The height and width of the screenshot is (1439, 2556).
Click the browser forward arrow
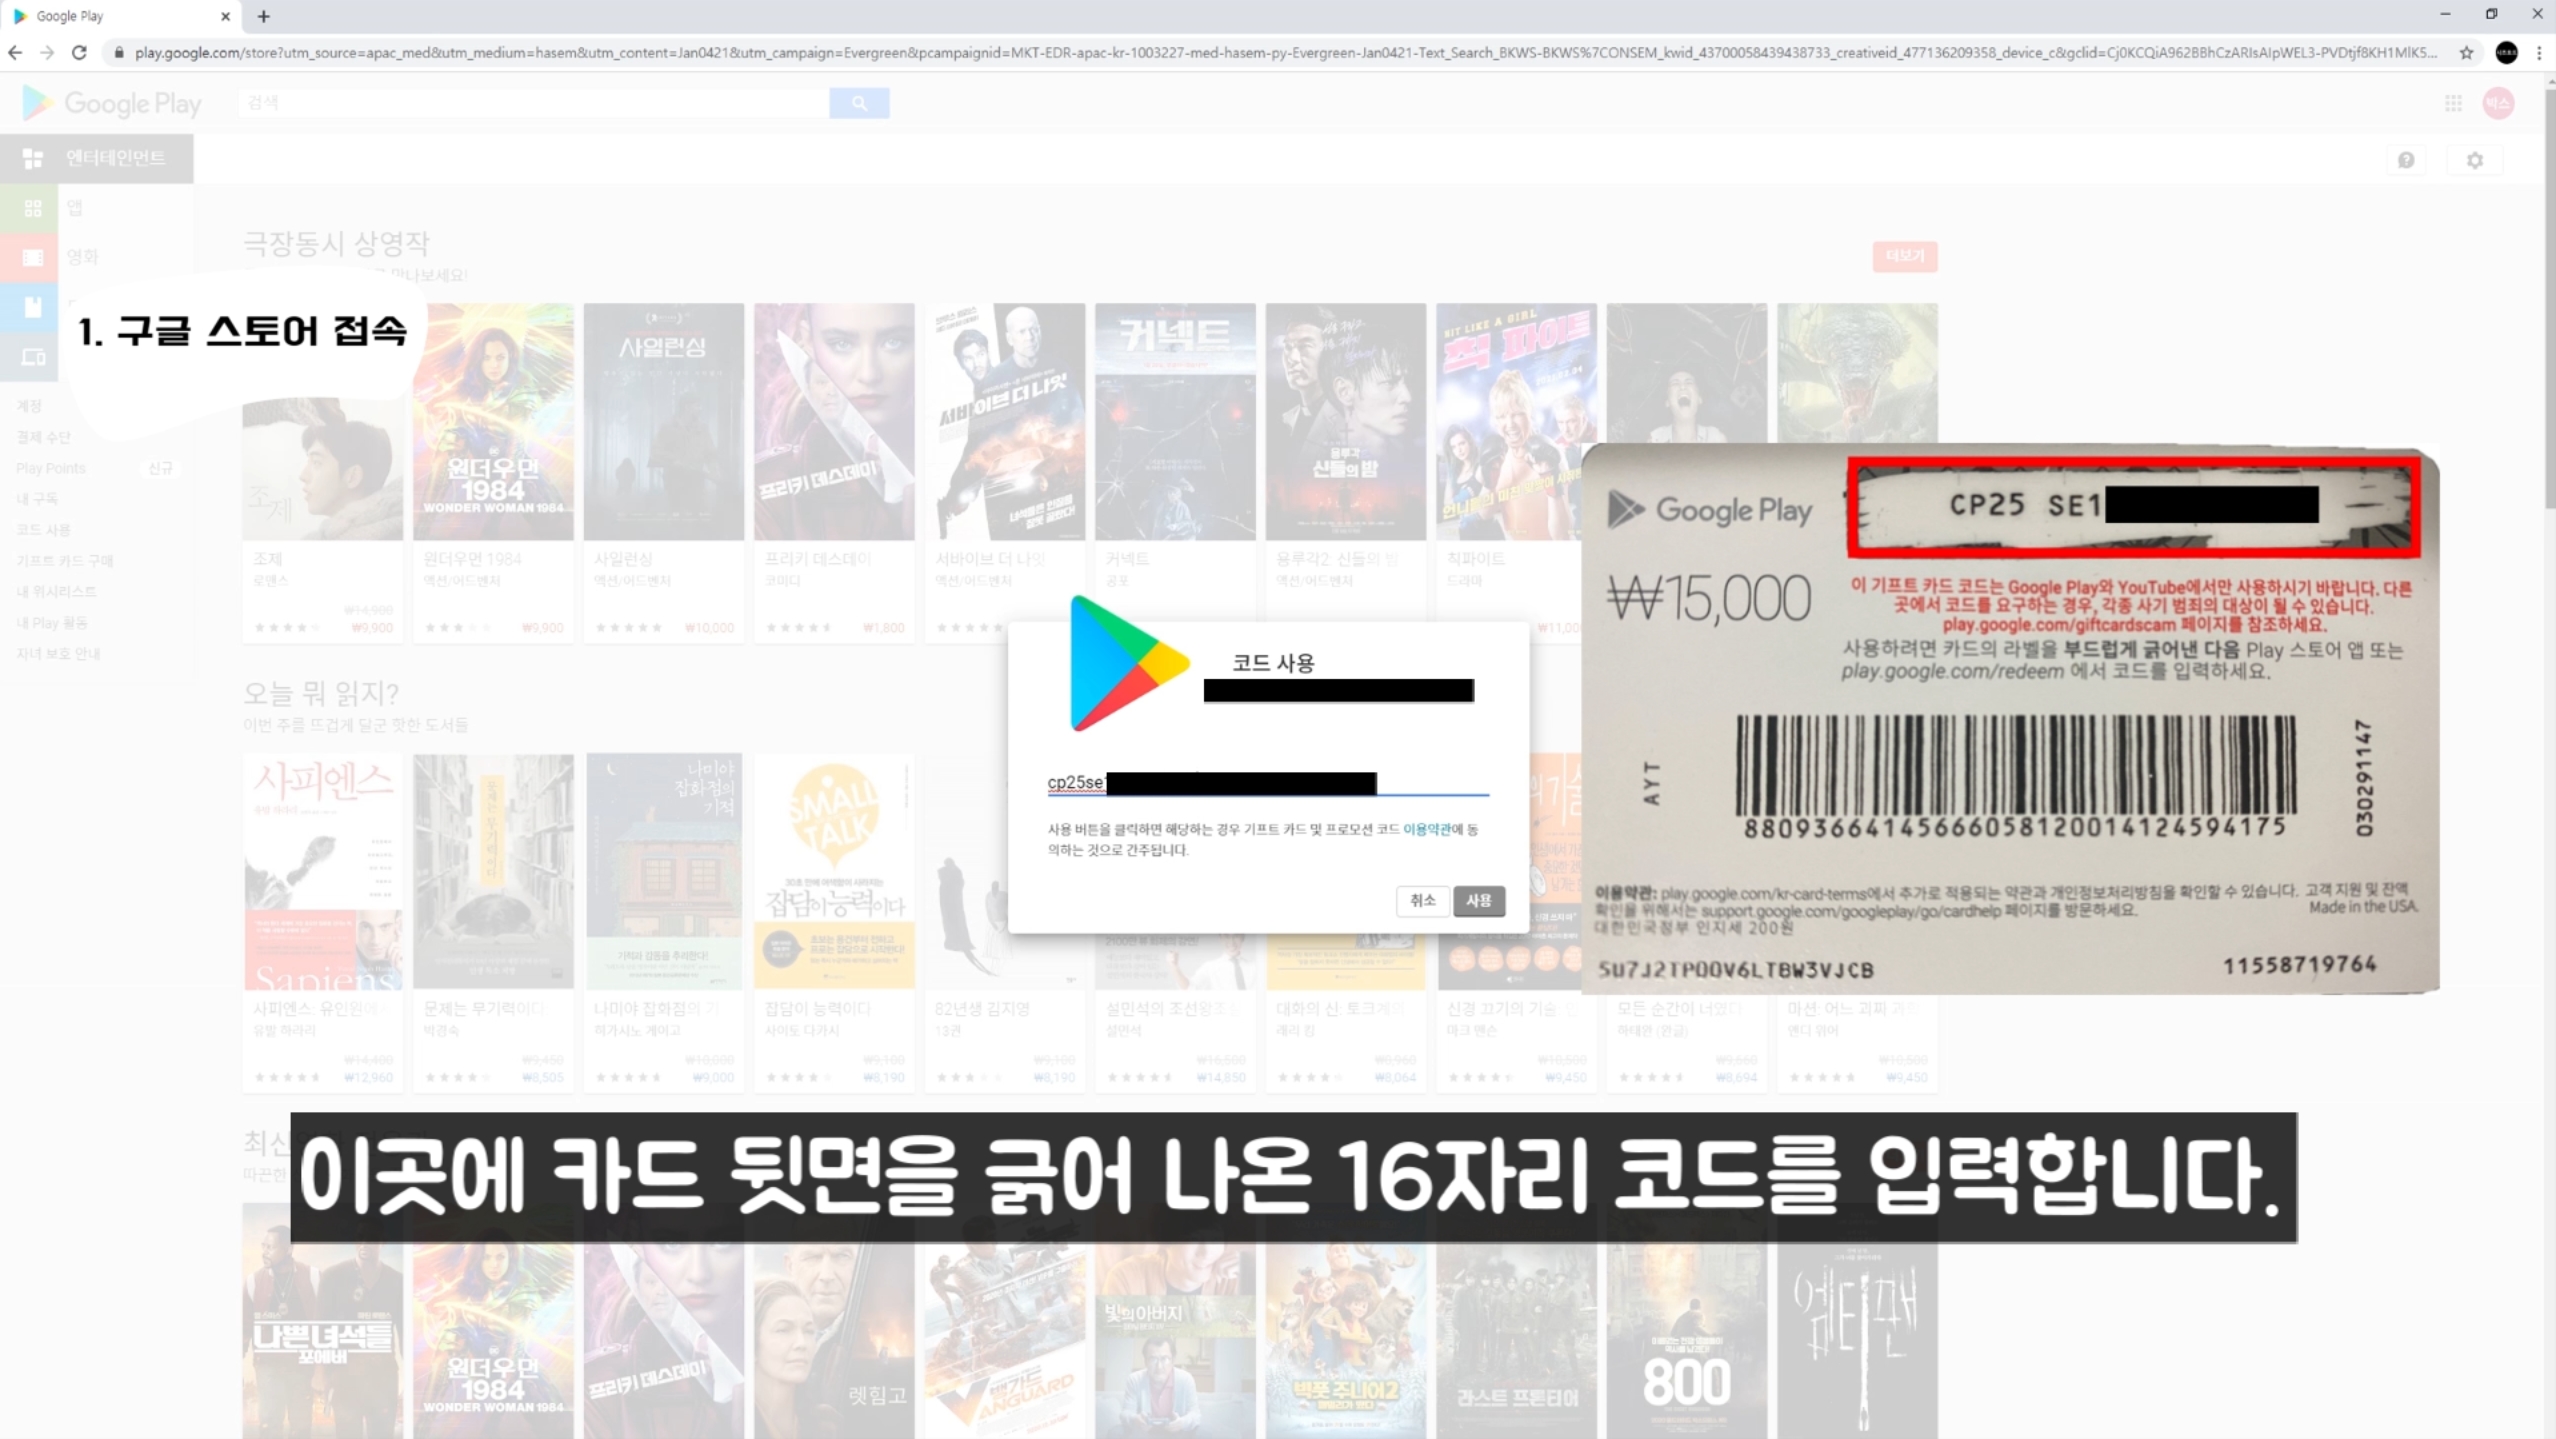pos(47,52)
